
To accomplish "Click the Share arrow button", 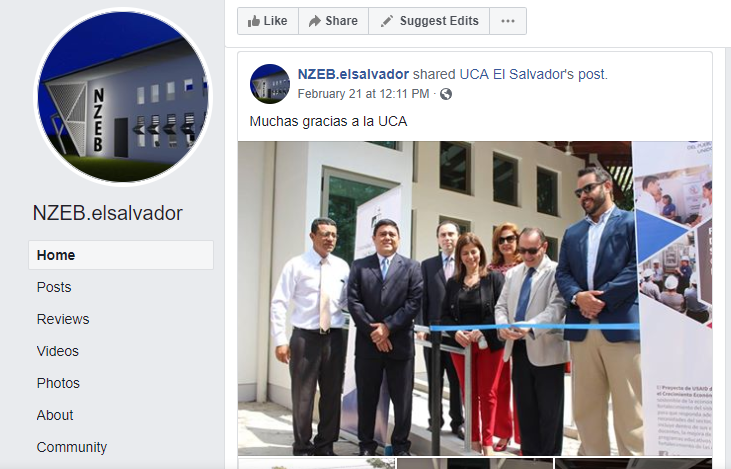I will [333, 21].
